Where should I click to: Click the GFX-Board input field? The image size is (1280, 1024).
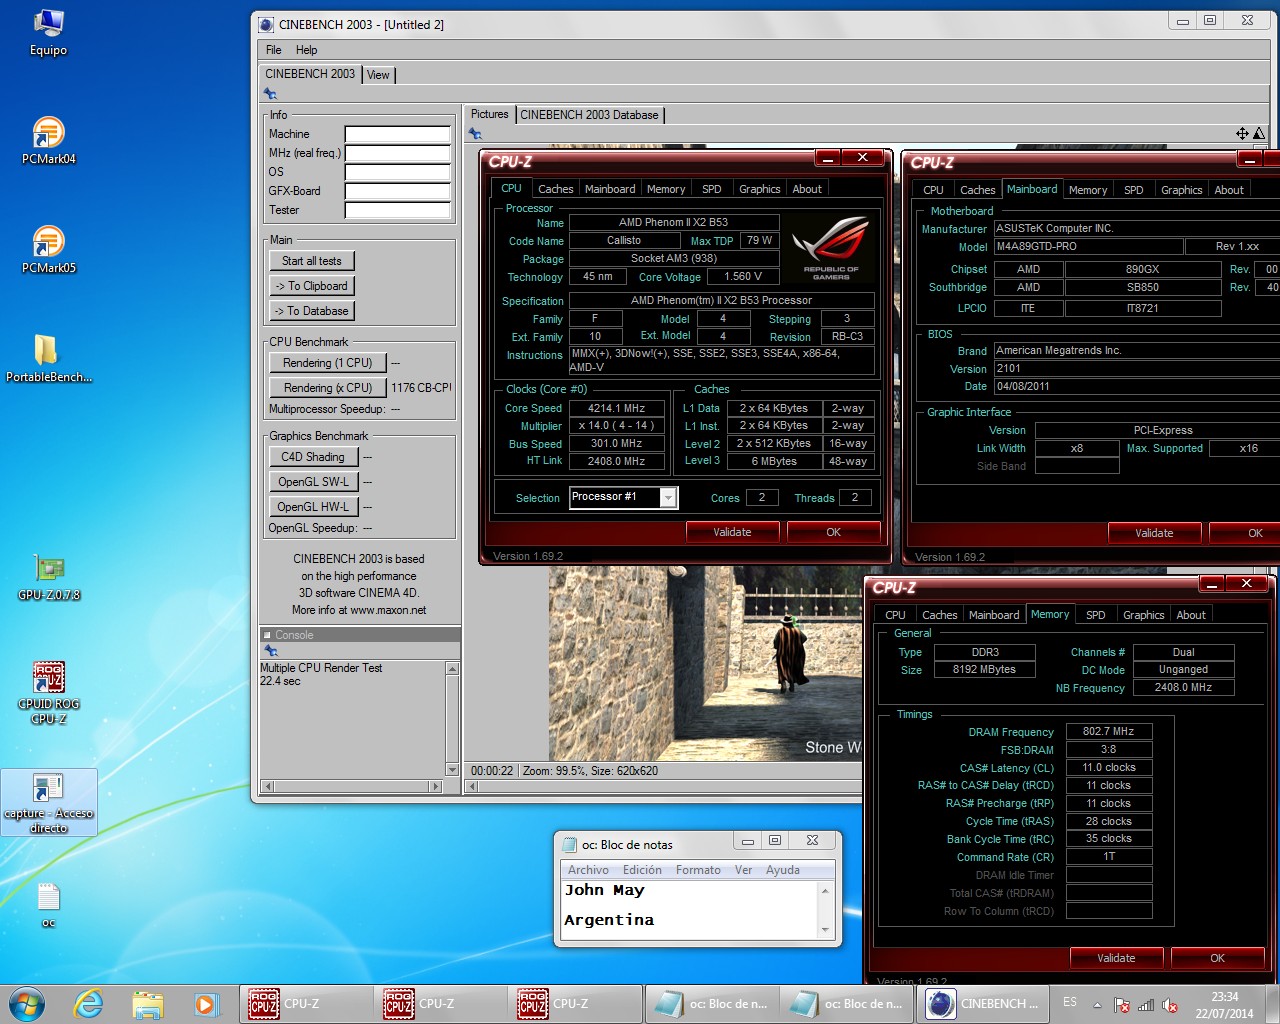point(397,191)
